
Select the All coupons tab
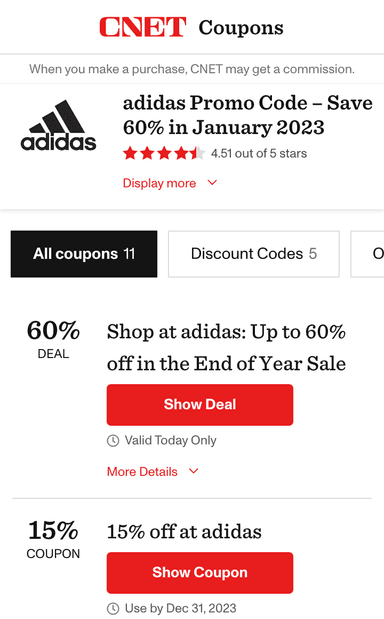[x=84, y=254]
